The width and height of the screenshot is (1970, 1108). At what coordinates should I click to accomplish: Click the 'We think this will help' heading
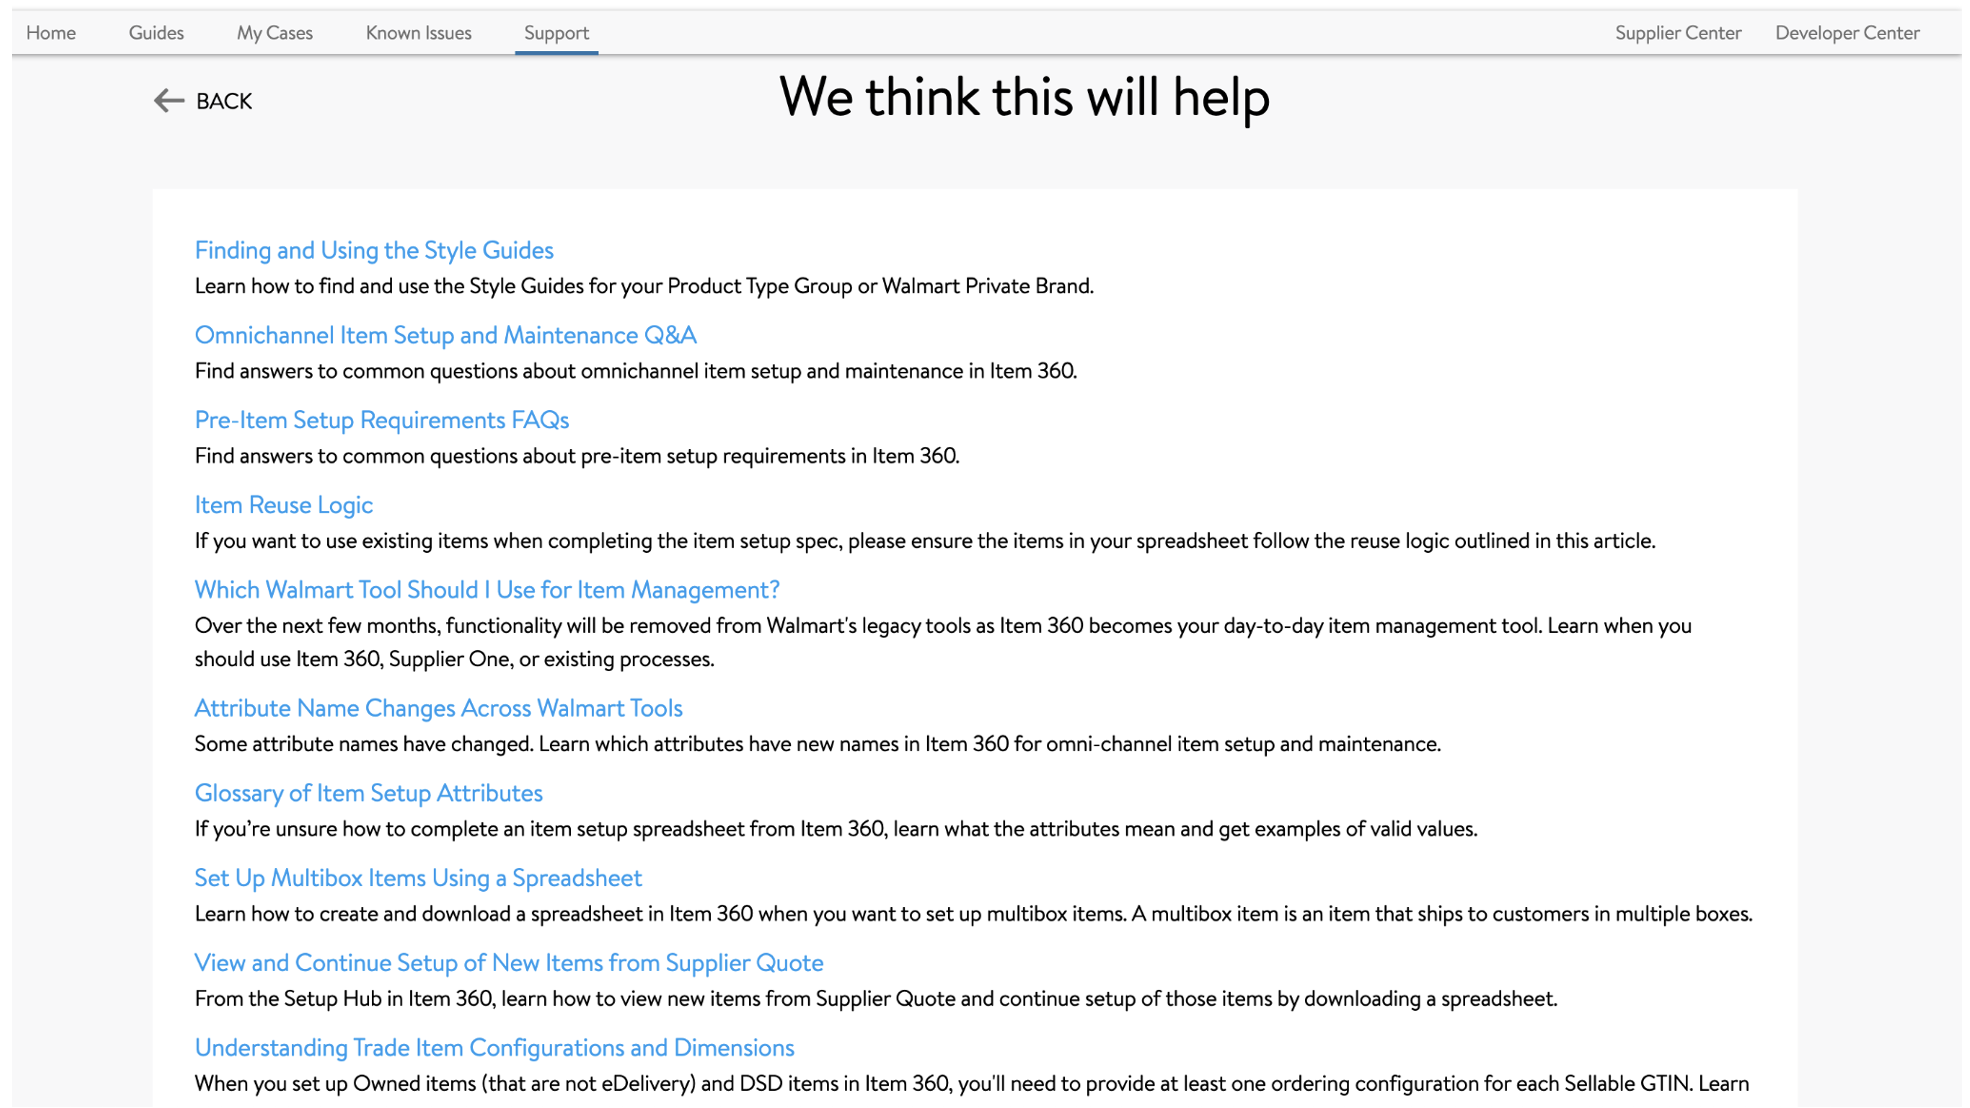pos(1024,98)
